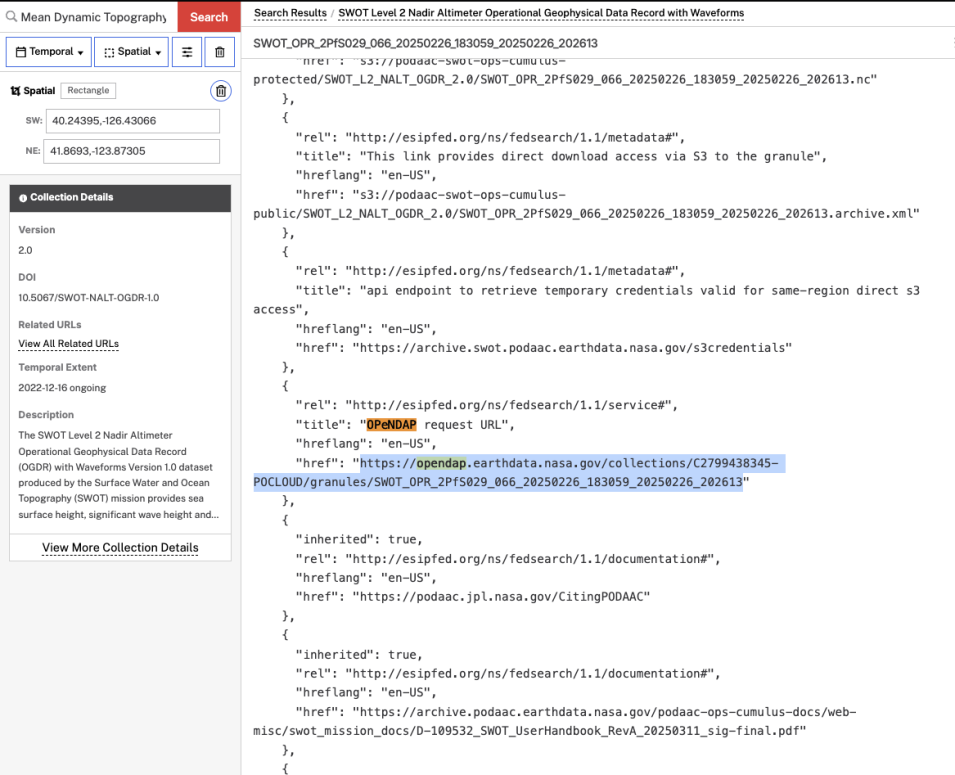Click the Collection Details panel header
The image size is (955, 775).
point(120,198)
